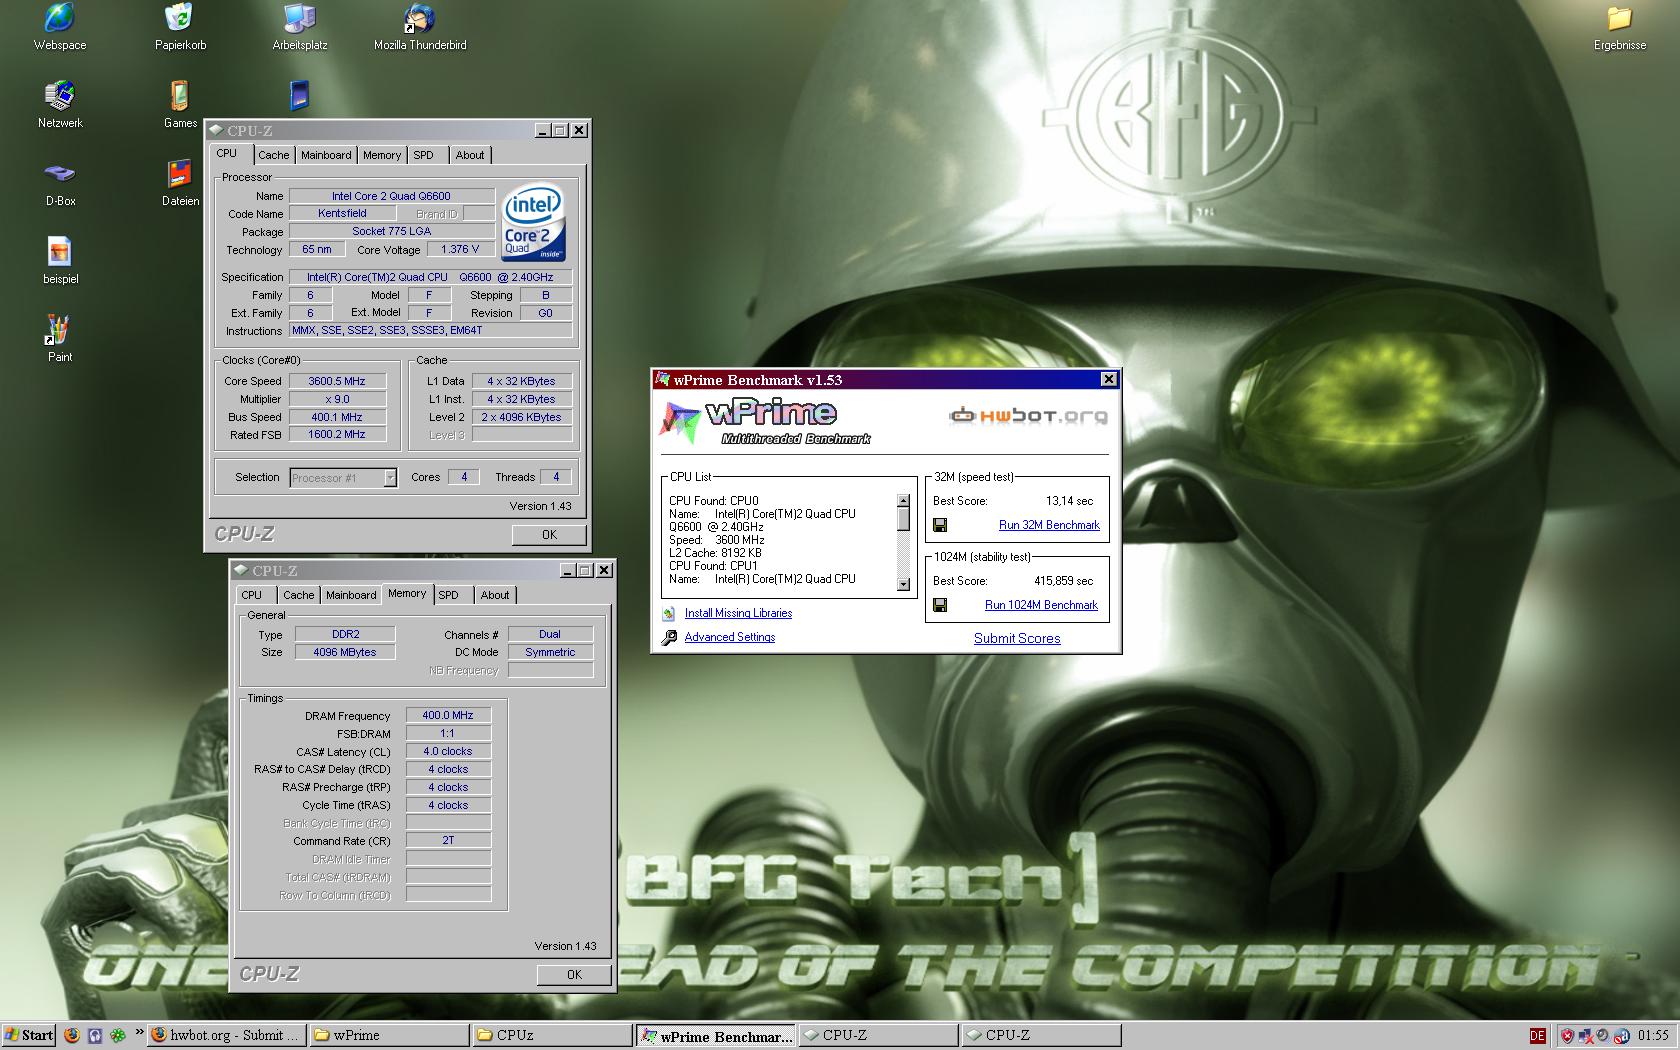This screenshot has height=1050, width=1680.
Task: Click the 01:55 clock in the tray
Action: coord(1653,1035)
